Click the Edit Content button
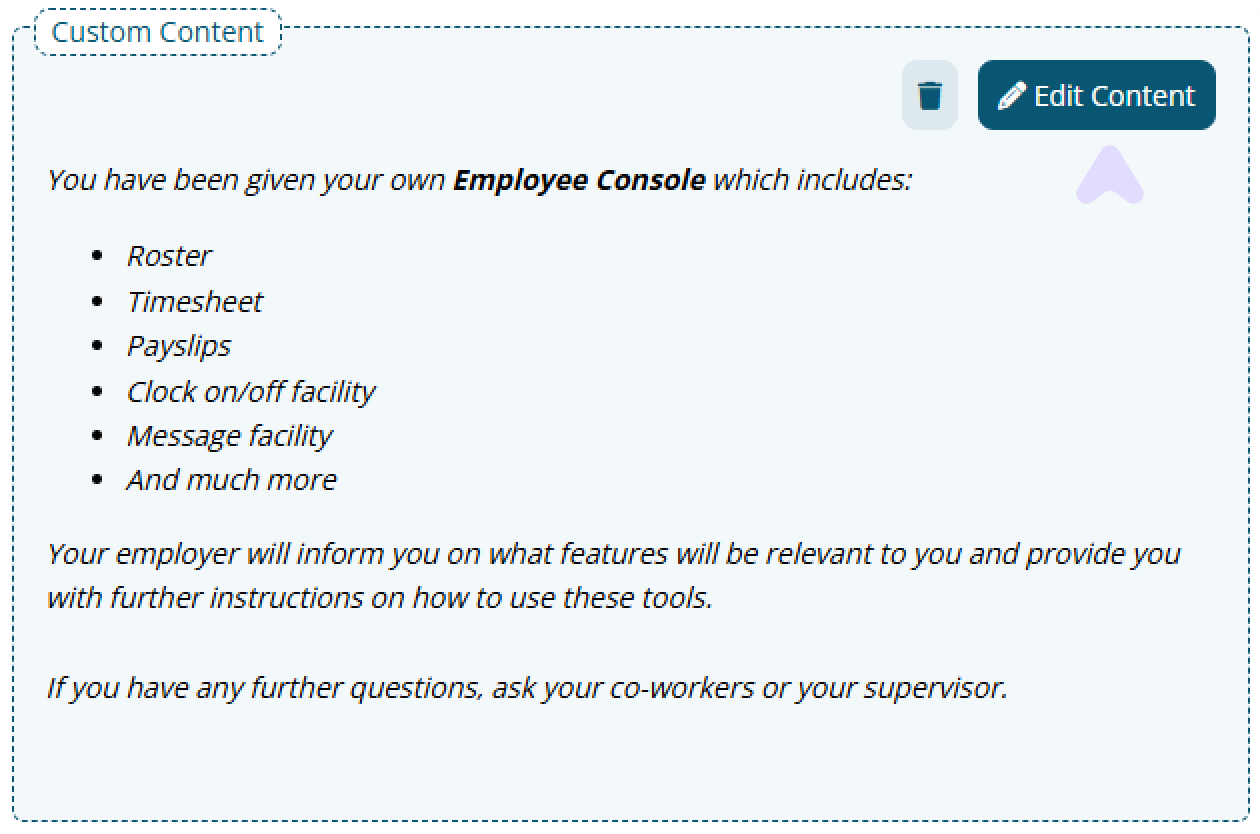Viewport: 1260px width, 834px height. tap(1097, 96)
